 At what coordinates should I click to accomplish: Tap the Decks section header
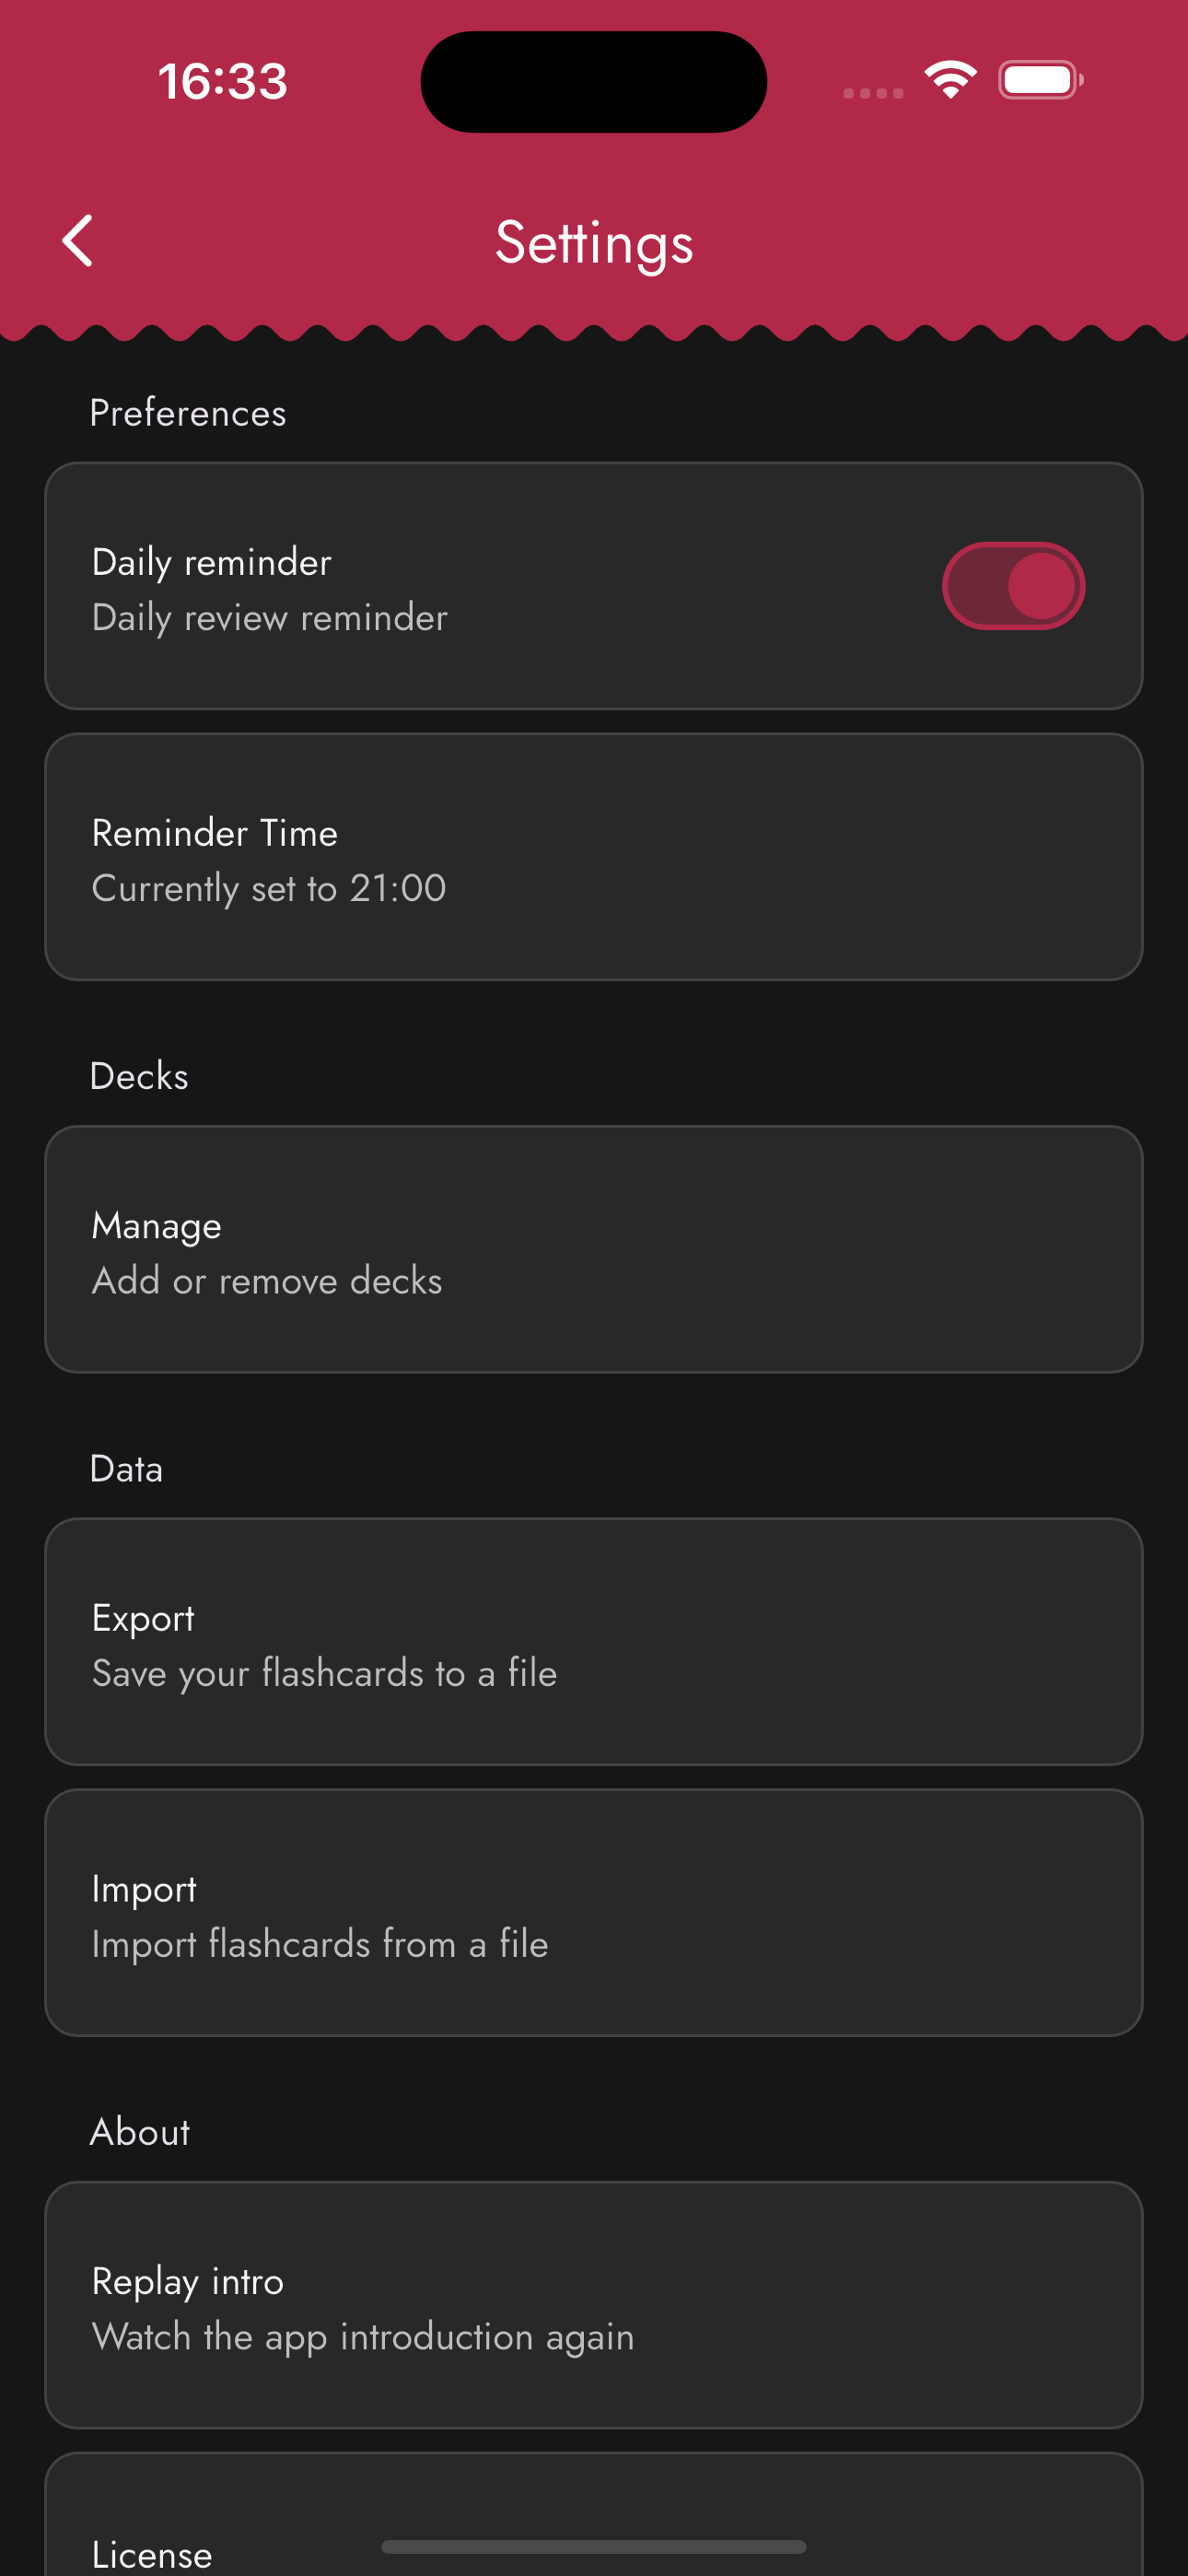tap(139, 1076)
